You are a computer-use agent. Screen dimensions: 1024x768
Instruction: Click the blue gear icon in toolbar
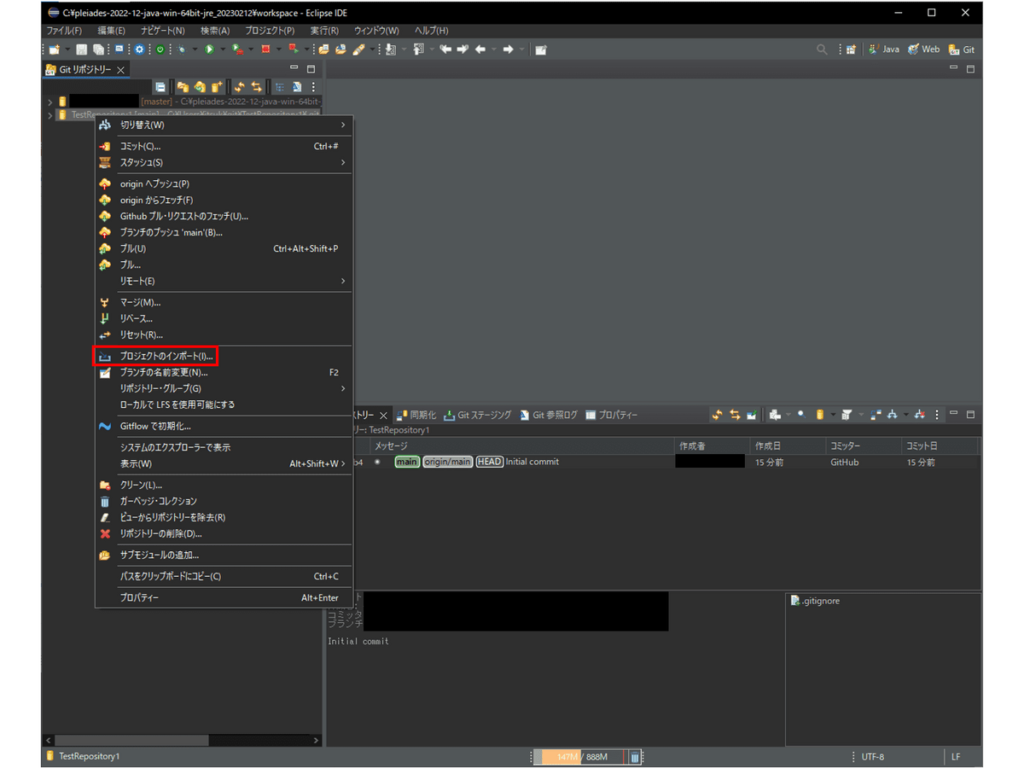tap(139, 50)
